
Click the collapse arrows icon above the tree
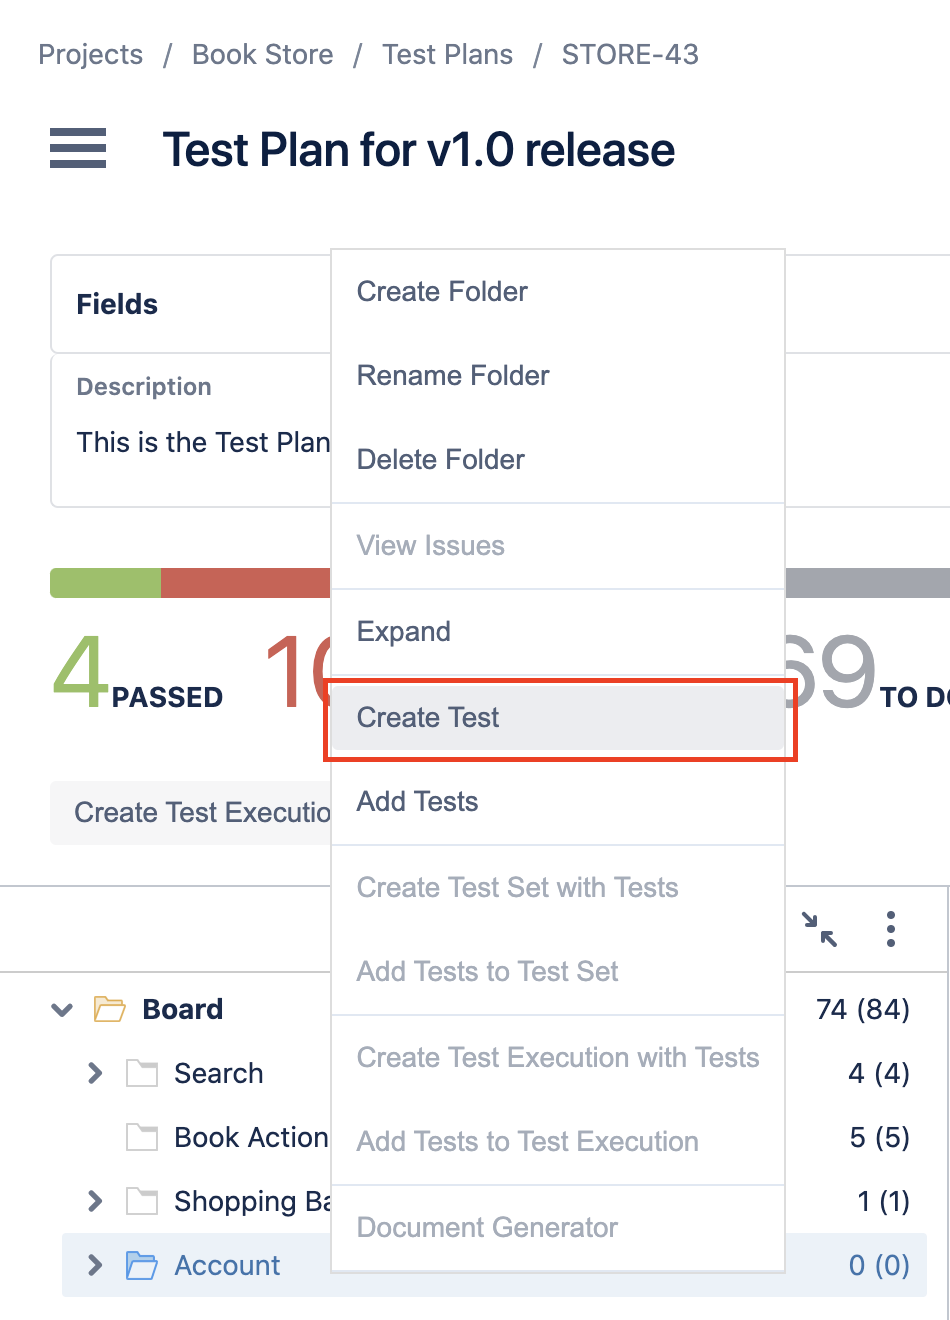pyautogui.click(x=820, y=929)
